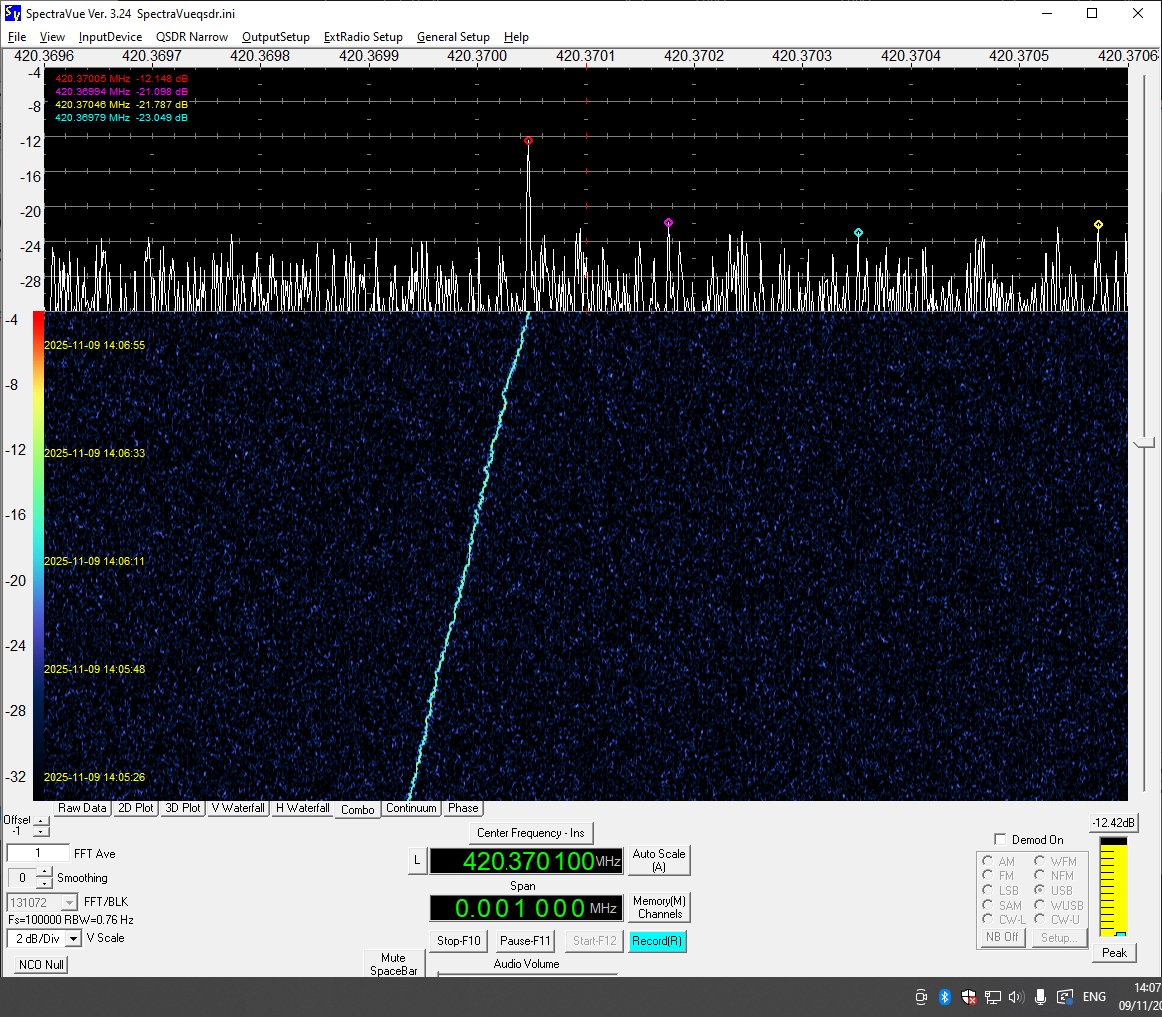Viewport: 1162px width, 1017px height.
Task: Click the taskbar speaker volume icon
Action: pyautogui.click(x=1015, y=997)
